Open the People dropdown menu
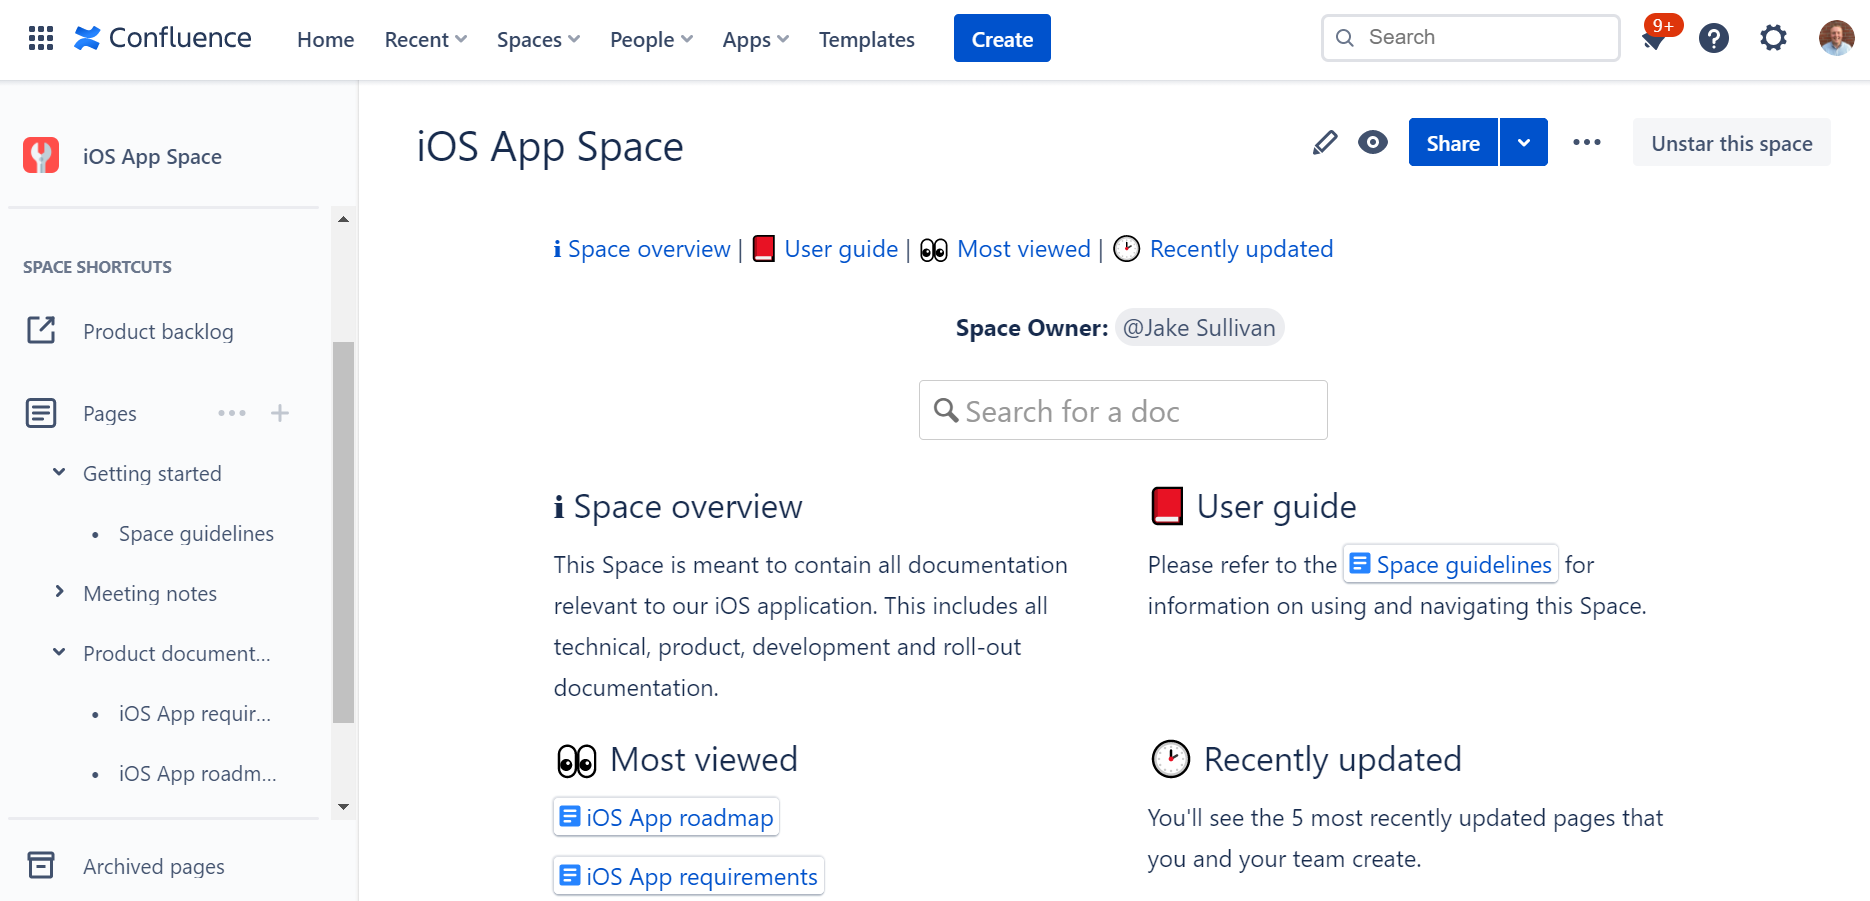Image resolution: width=1870 pixels, height=901 pixels. click(x=652, y=39)
